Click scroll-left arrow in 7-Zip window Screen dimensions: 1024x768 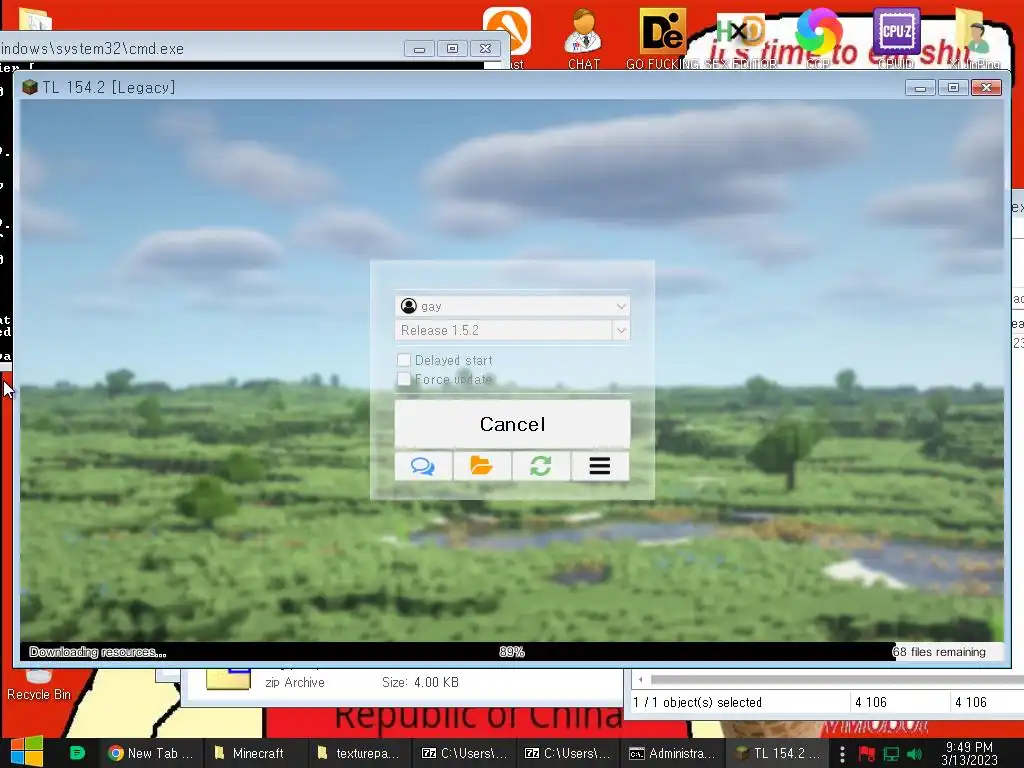tap(641, 680)
